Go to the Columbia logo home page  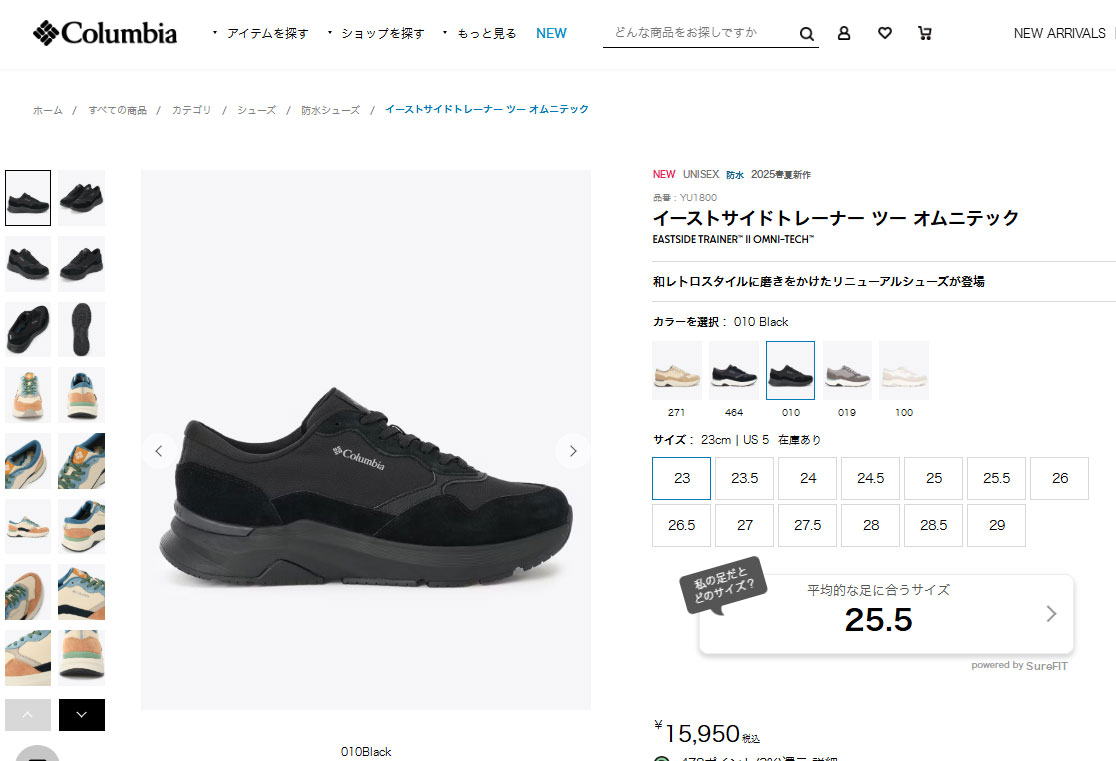coord(105,33)
